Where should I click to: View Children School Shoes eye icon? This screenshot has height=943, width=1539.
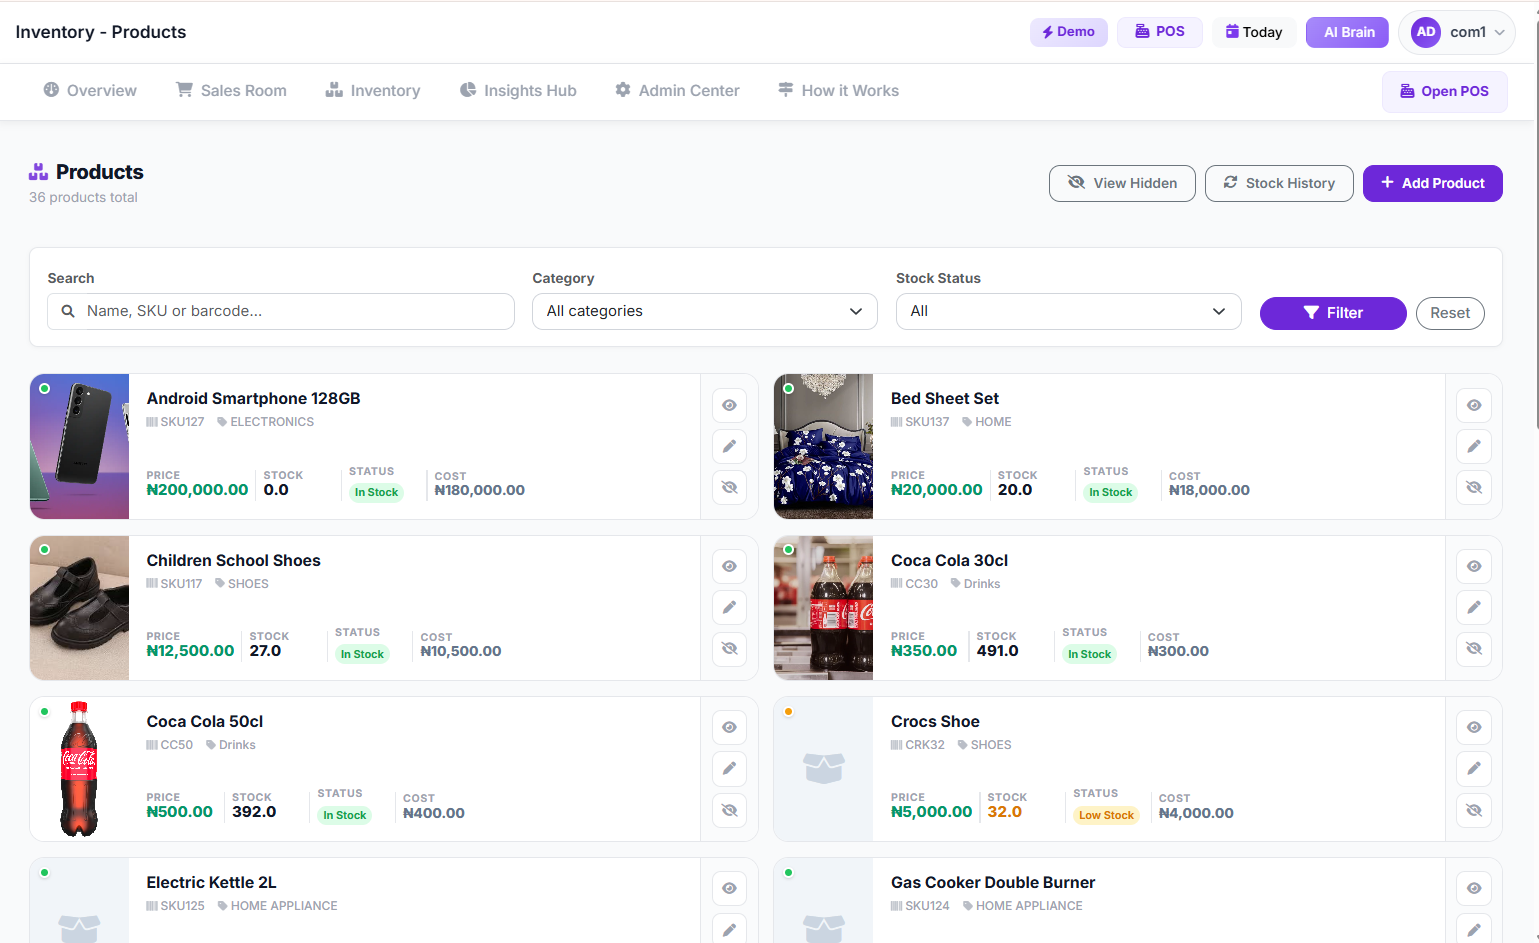pyautogui.click(x=729, y=566)
